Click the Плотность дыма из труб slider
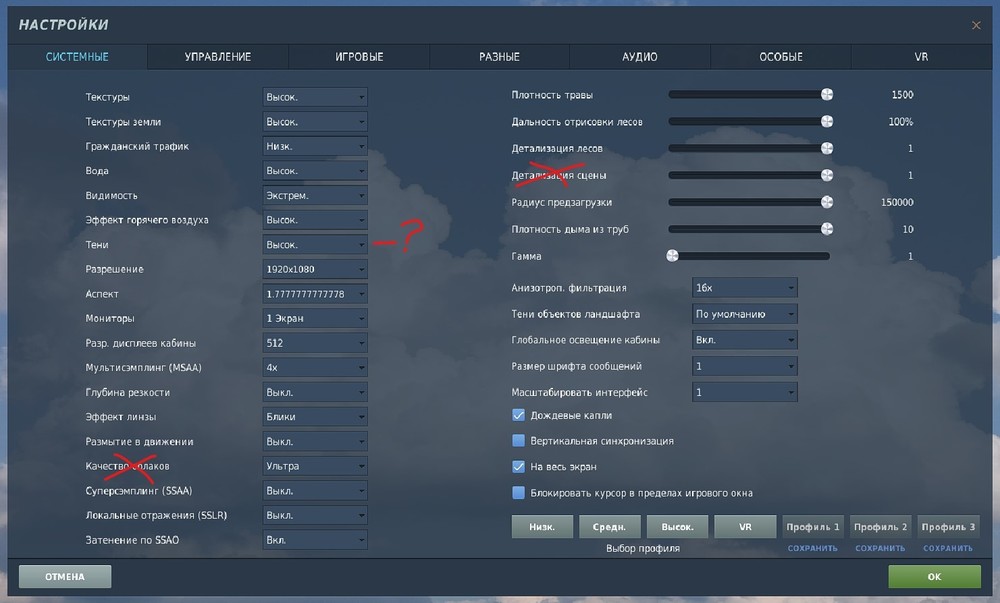Image resolution: width=1000 pixels, height=603 pixels. 750,229
